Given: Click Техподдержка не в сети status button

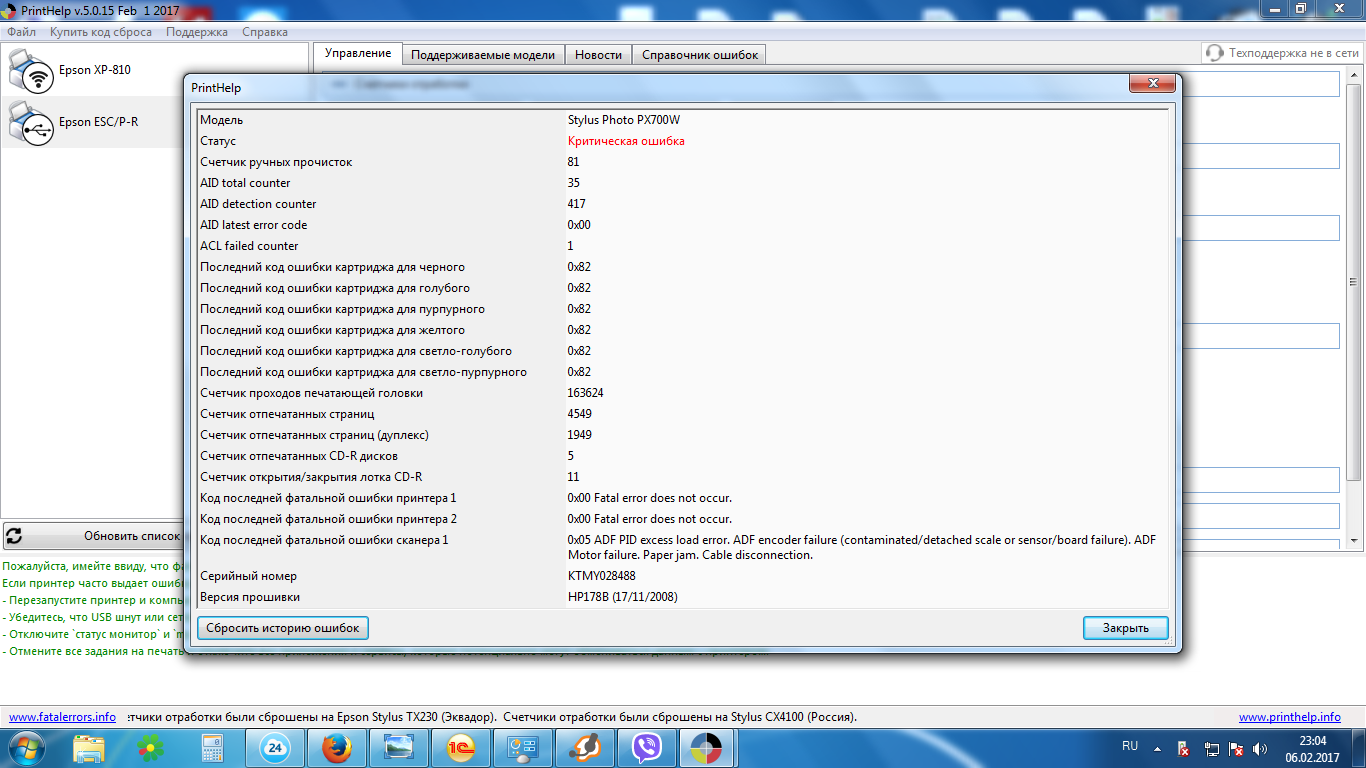Looking at the screenshot, I should point(1282,53).
